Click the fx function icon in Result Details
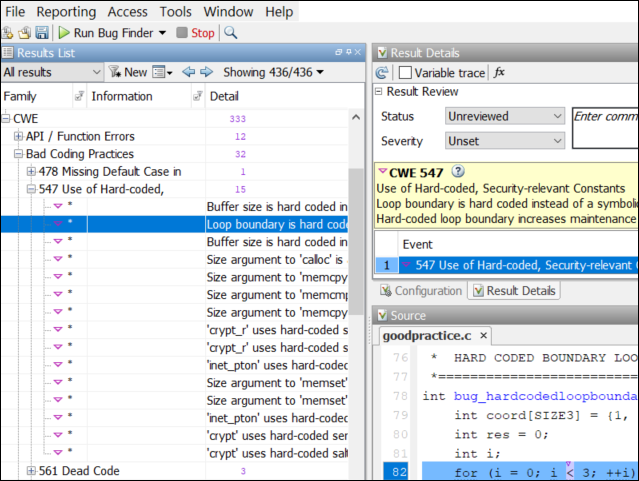Viewport: 639px width, 481px height. (499, 73)
